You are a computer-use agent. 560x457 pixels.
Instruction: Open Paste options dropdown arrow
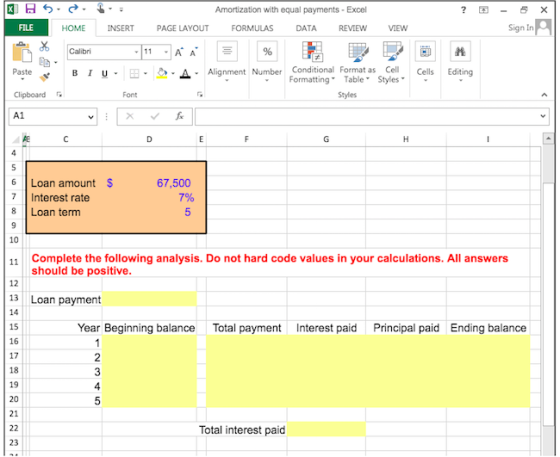click(22, 79)
